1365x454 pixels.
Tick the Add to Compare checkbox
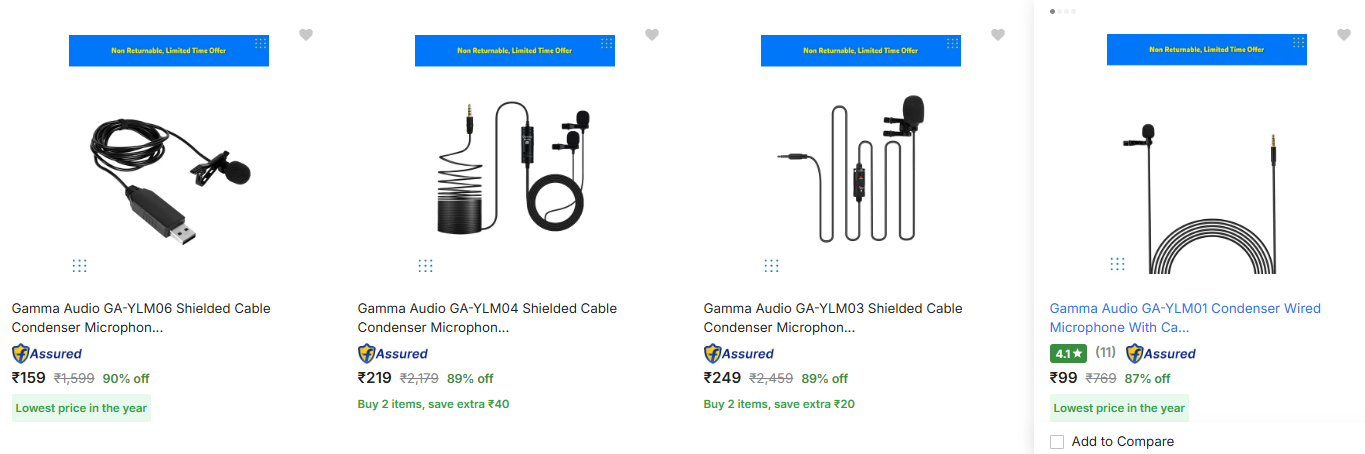click(x=1057, y=442)
